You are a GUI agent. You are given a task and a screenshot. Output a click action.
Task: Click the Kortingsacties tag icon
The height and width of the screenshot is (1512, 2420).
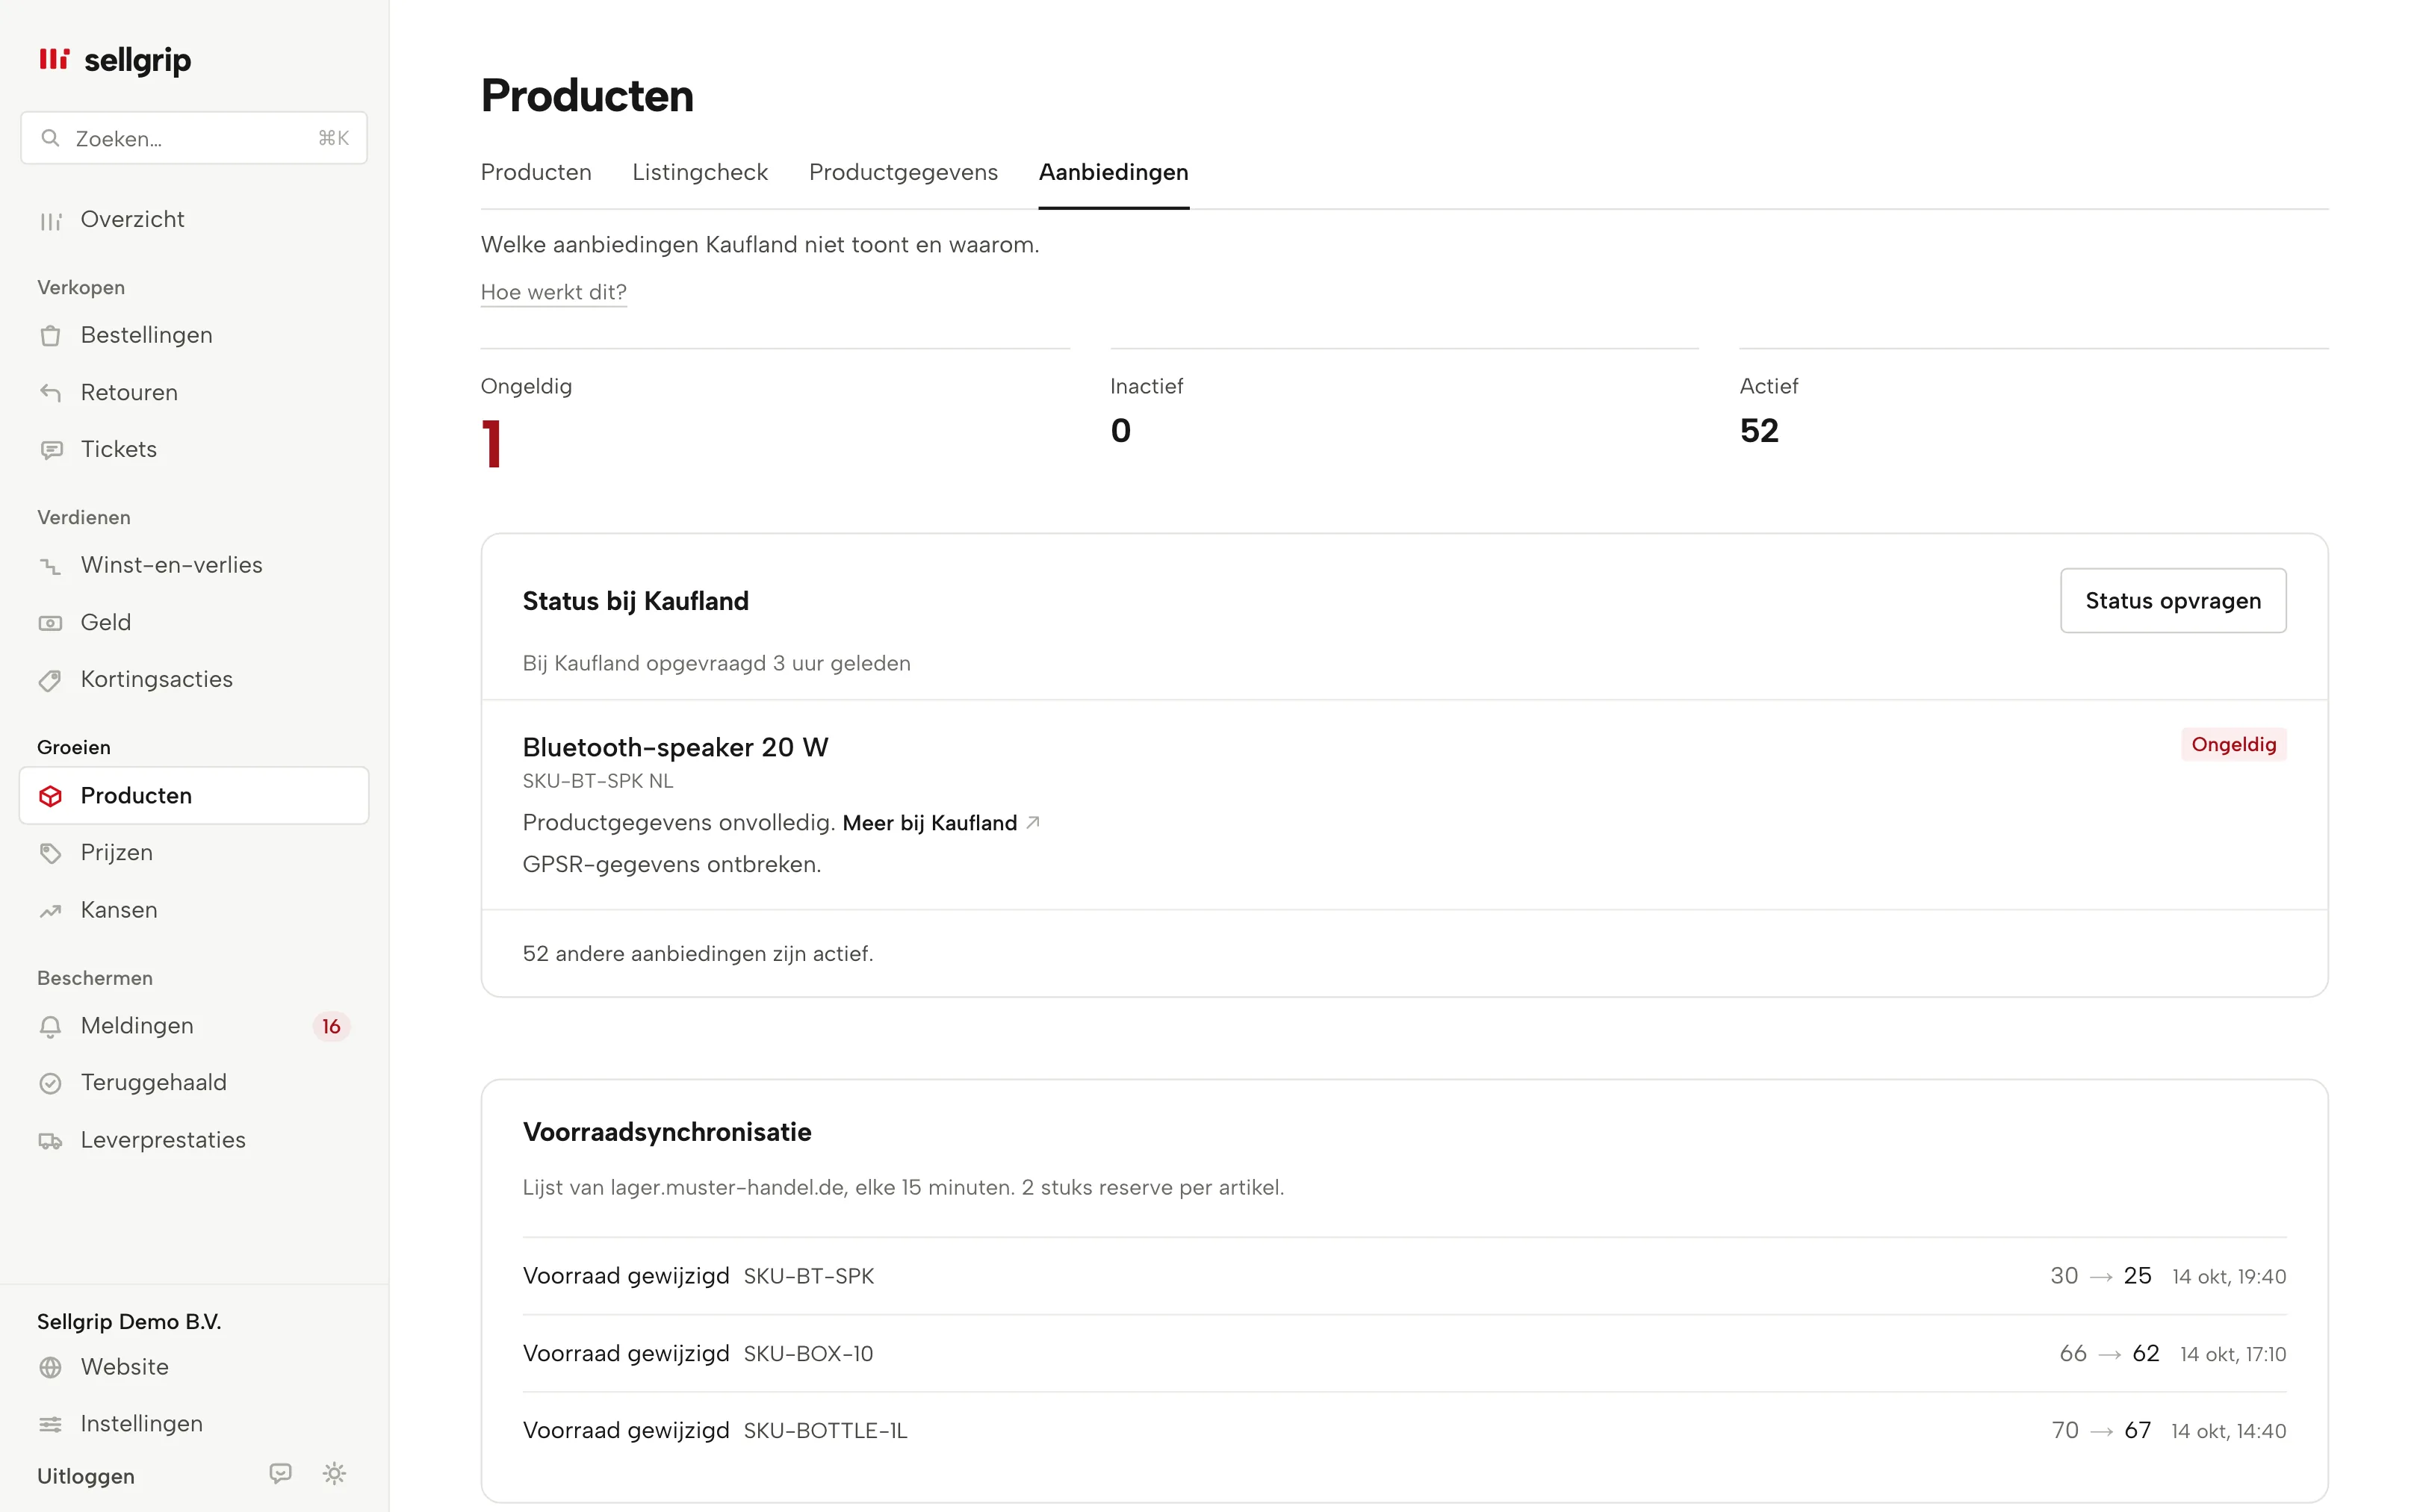50,680
